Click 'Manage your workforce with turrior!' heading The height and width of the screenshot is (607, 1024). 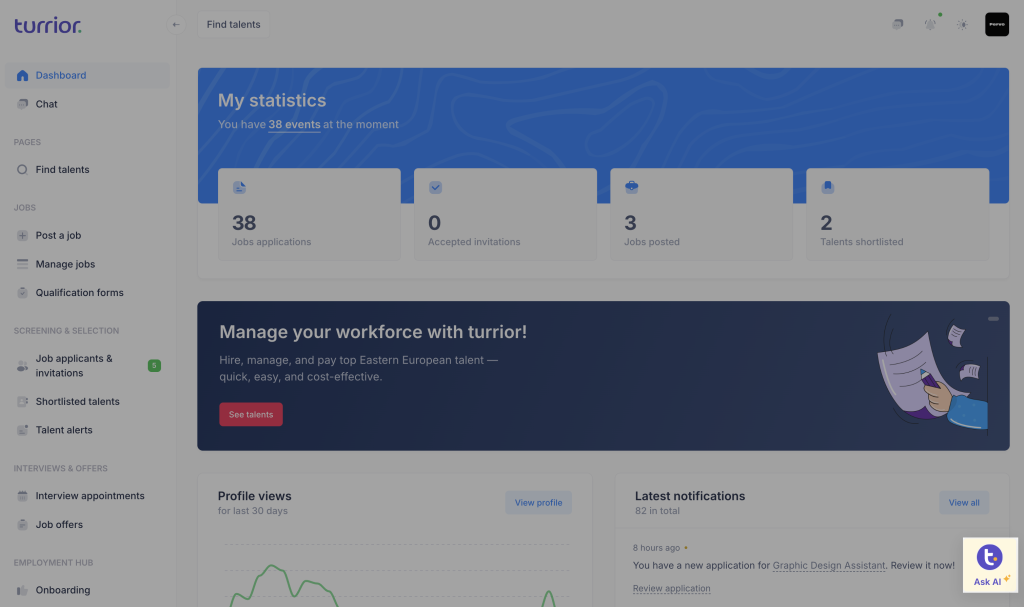pos(373,332)
